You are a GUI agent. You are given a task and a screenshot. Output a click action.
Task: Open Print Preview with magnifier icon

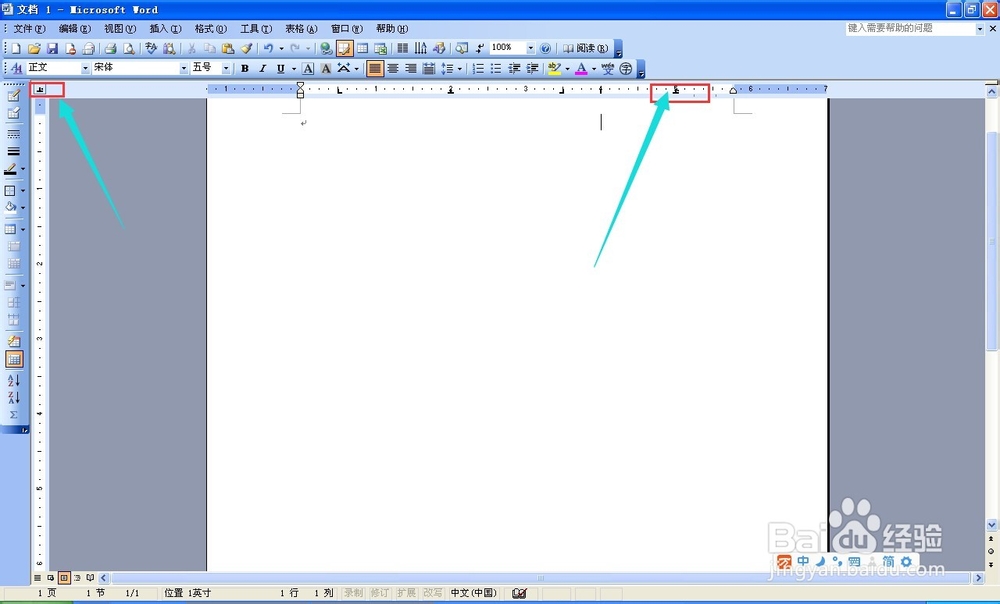click(x=129, y=48)
